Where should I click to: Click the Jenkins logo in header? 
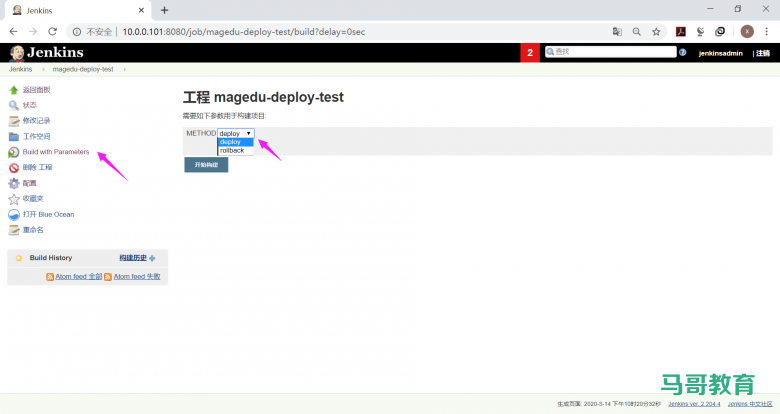click(46, 52)
